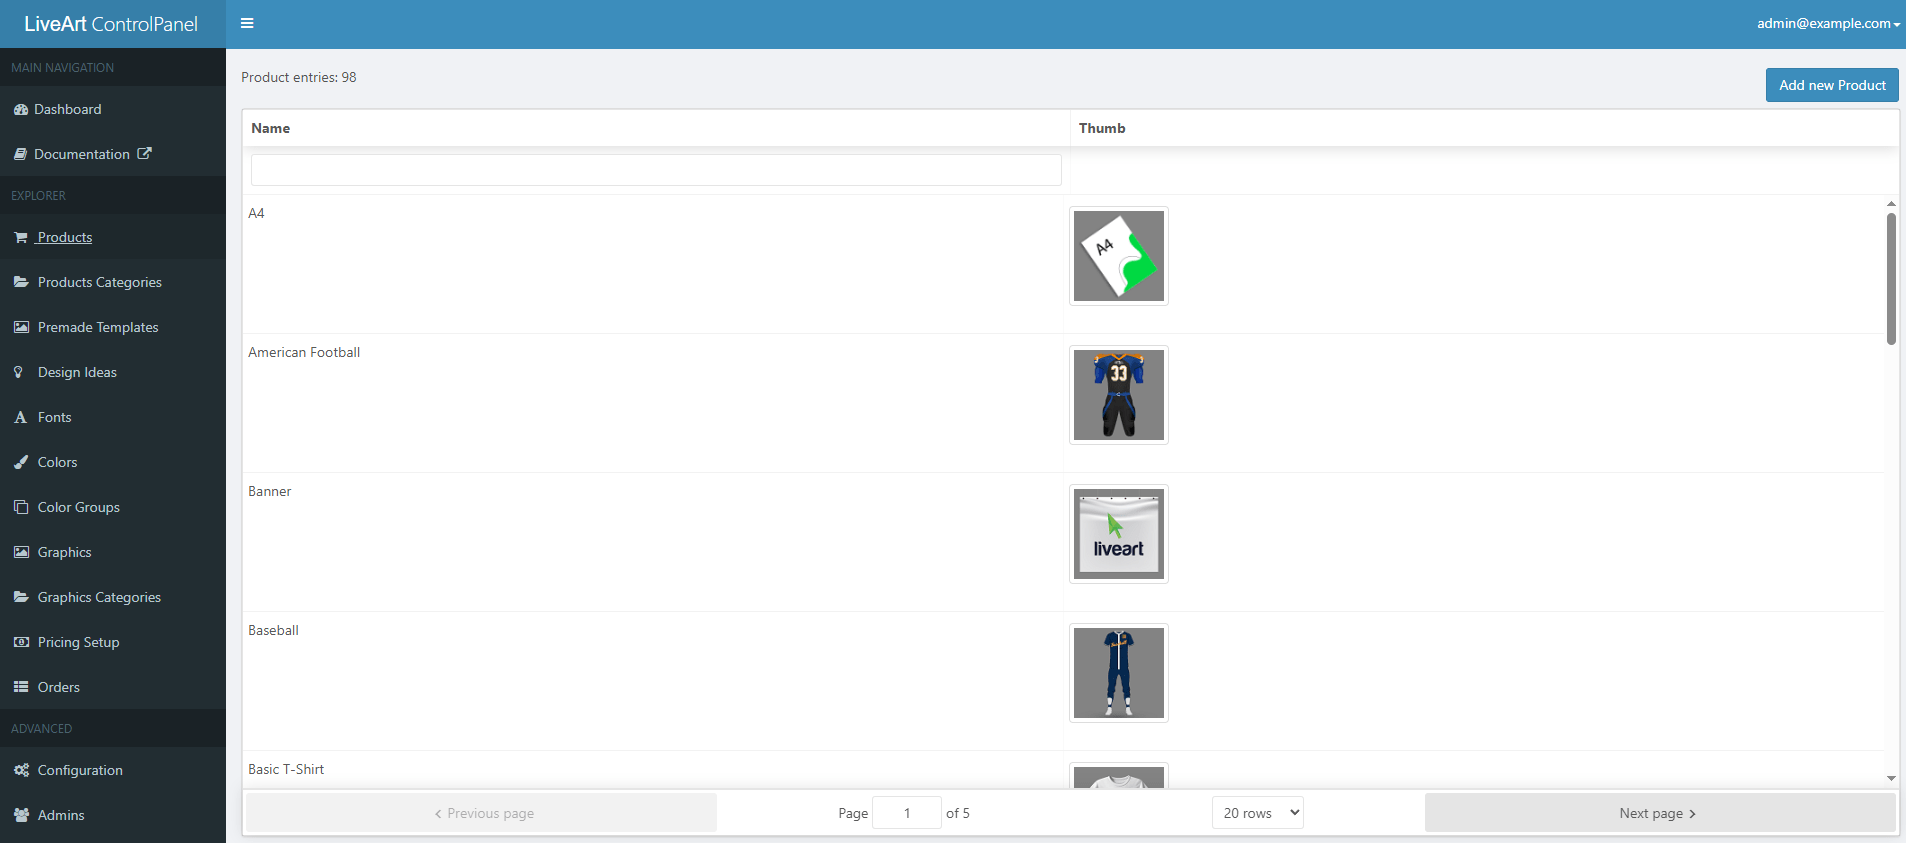This screenshot has height=843, width=1906.
Task: Click the Banner liveart thumbnail
Action: (1119, 534)
